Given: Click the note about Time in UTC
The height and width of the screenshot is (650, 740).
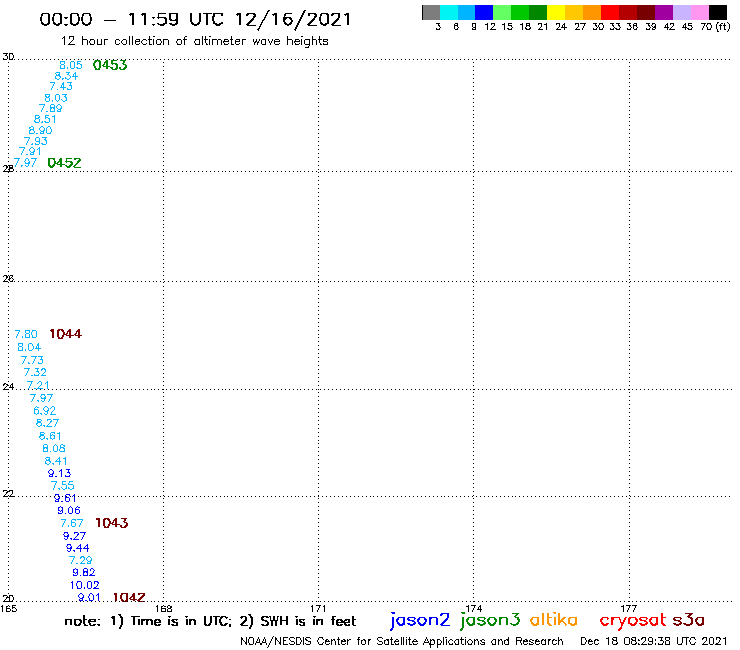Looking at the screenshot, I should pos(210,621).
